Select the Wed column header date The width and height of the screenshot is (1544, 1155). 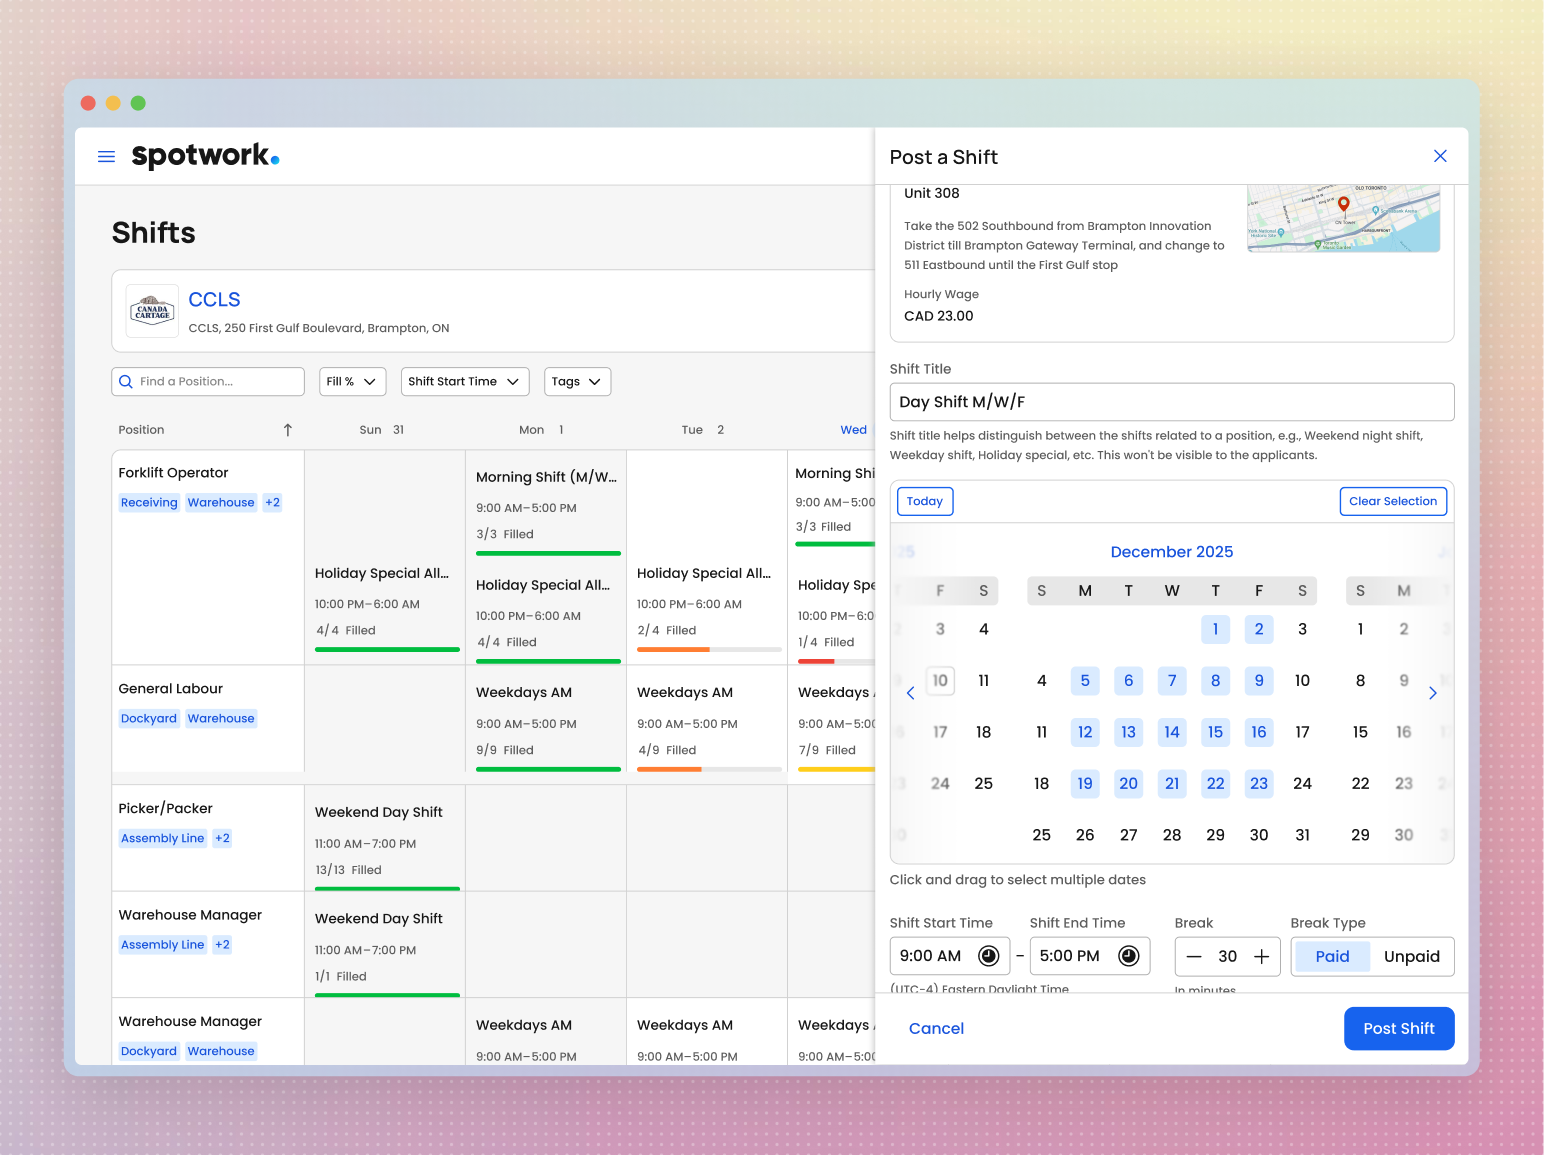point(853,429)
